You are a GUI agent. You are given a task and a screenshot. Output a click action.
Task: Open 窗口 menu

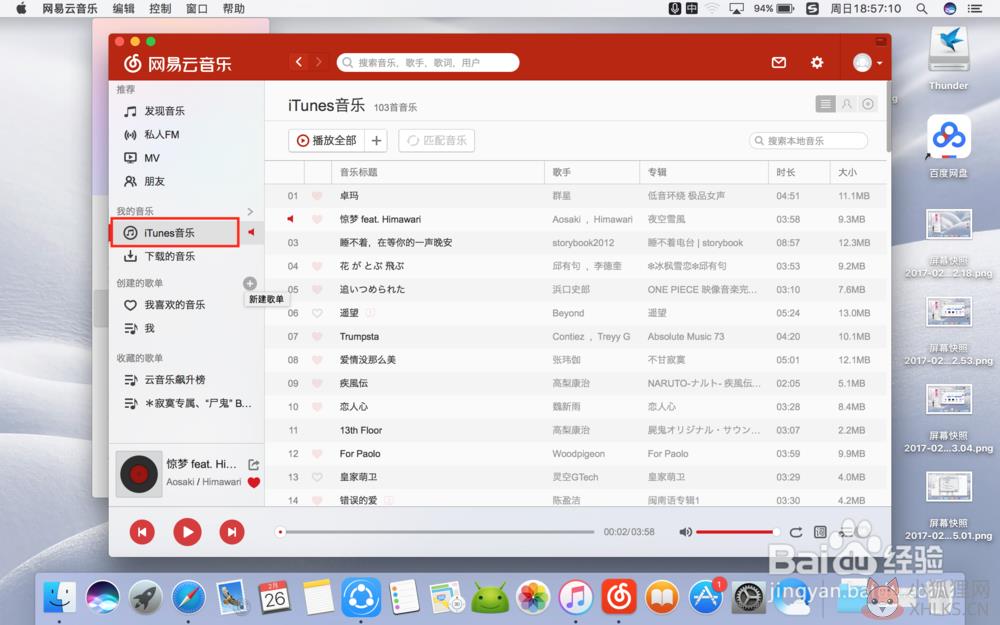click(196, 8)
